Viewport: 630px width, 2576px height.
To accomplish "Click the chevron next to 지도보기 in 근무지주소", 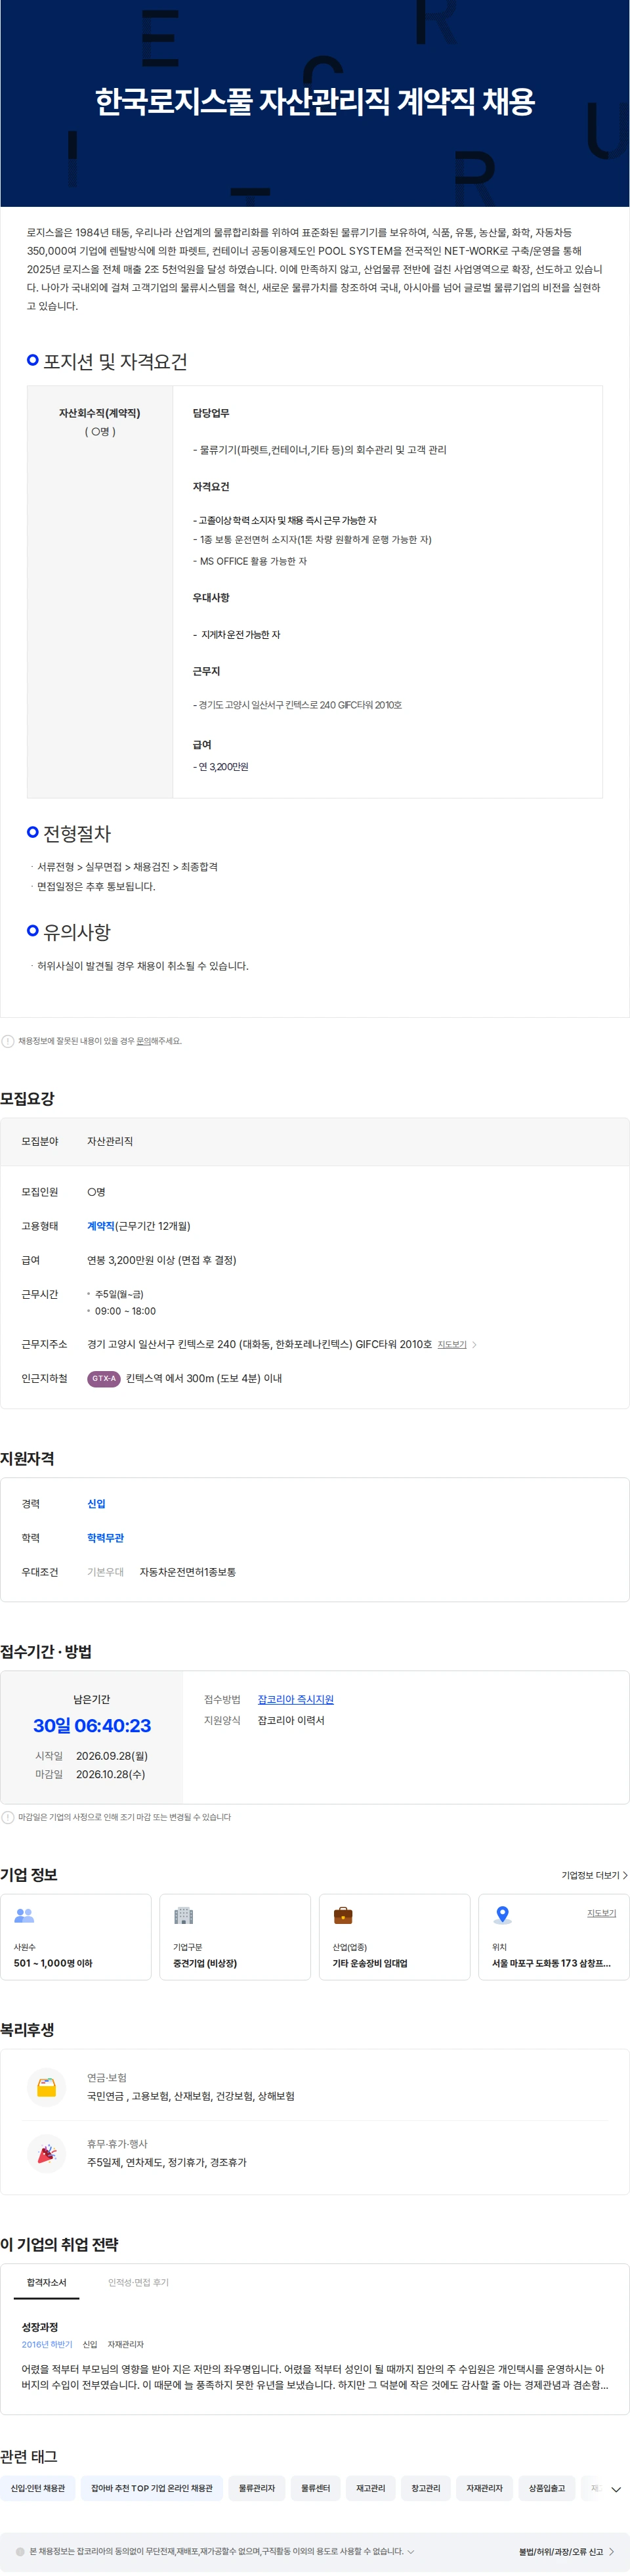I will [474, 1345].
